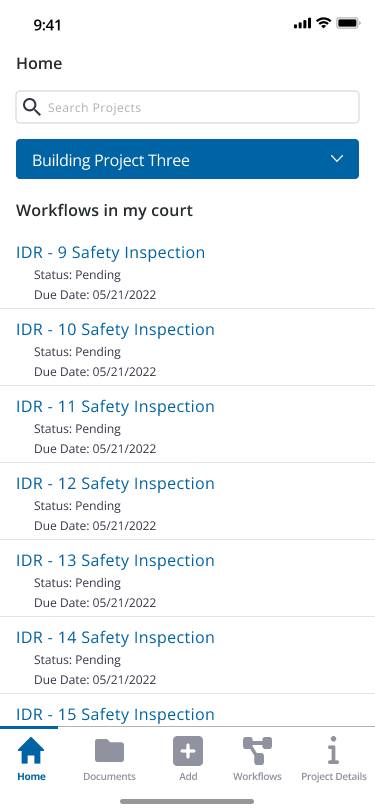Viewport: 375px width, 812px height.
Task: Tap the Add plus icon
Action: [x=188, y=751]
